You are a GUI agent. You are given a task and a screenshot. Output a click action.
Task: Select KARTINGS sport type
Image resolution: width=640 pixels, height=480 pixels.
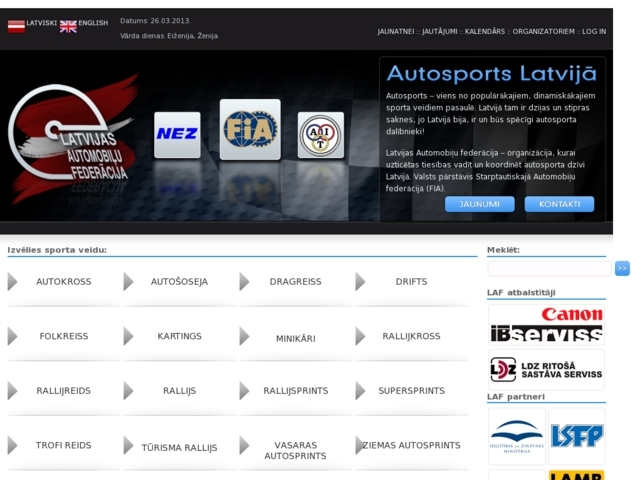coord(179,336)
